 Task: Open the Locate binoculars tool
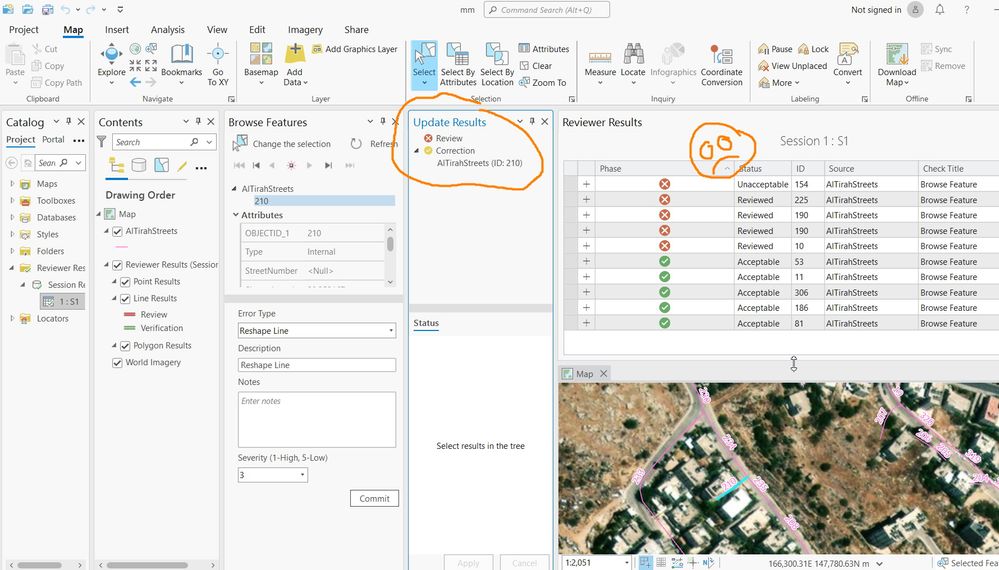(x=633, y=53)
